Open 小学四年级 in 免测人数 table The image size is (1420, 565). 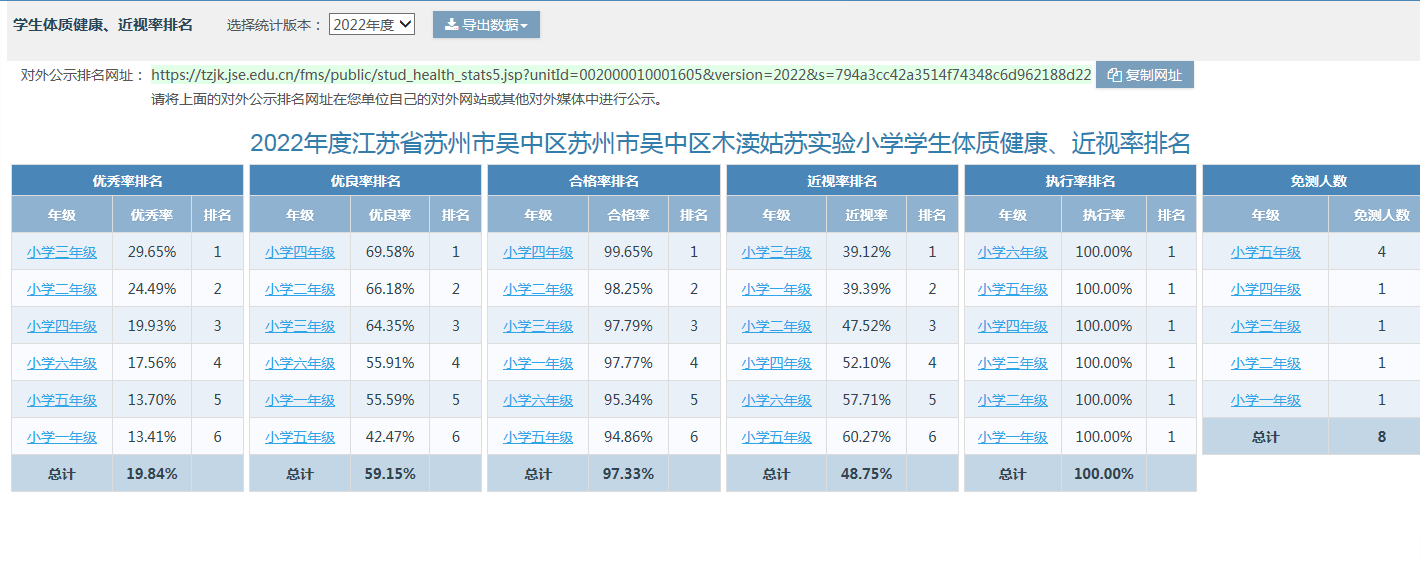point(1266,289)
